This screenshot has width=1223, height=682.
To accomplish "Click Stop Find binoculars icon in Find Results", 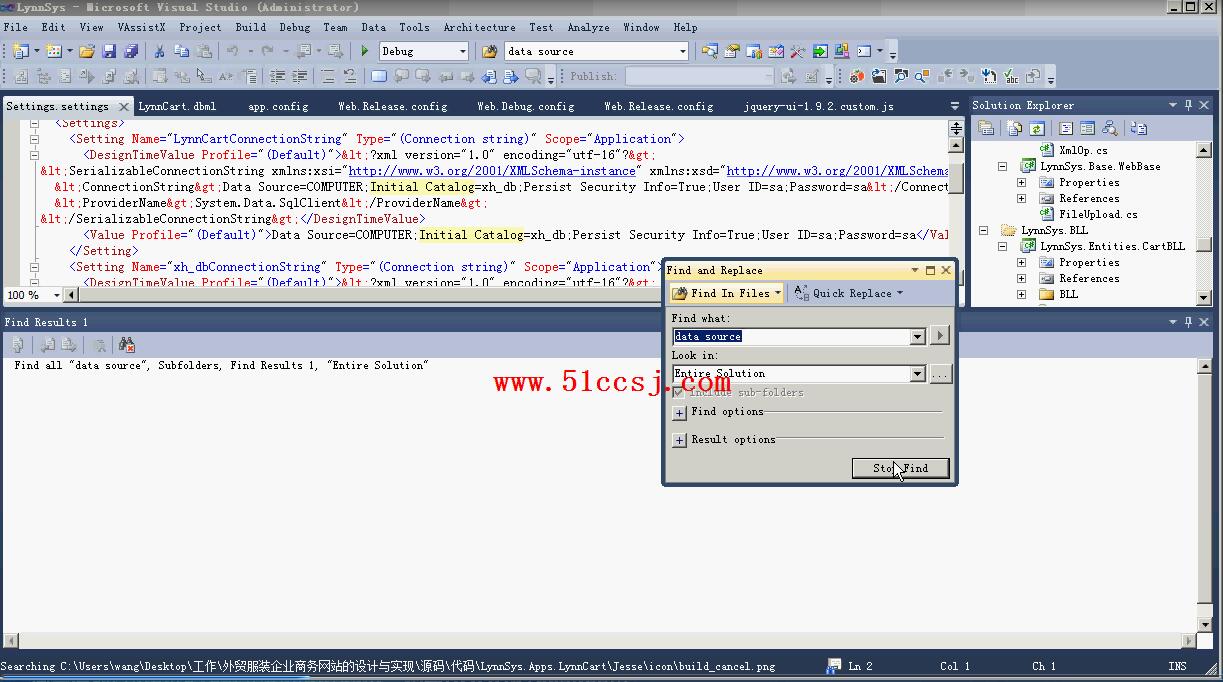I will click(x=126, y=345).
